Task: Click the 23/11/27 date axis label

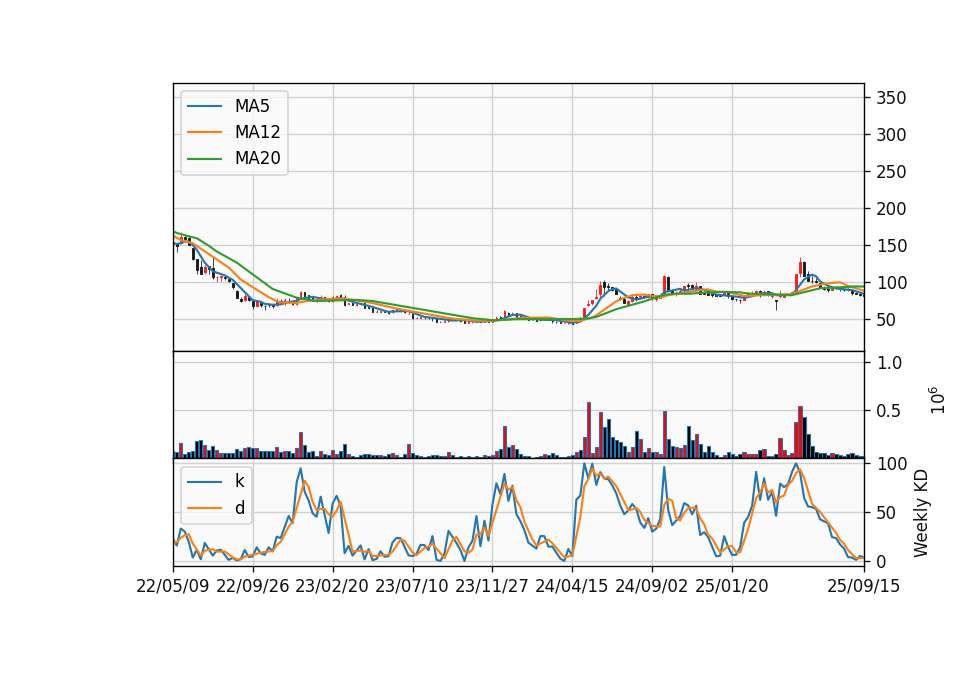Action: (x=492, y=586)
